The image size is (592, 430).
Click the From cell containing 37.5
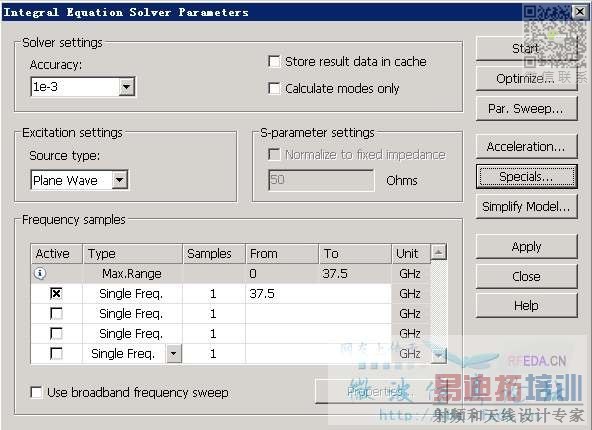(x=282, y=293)
